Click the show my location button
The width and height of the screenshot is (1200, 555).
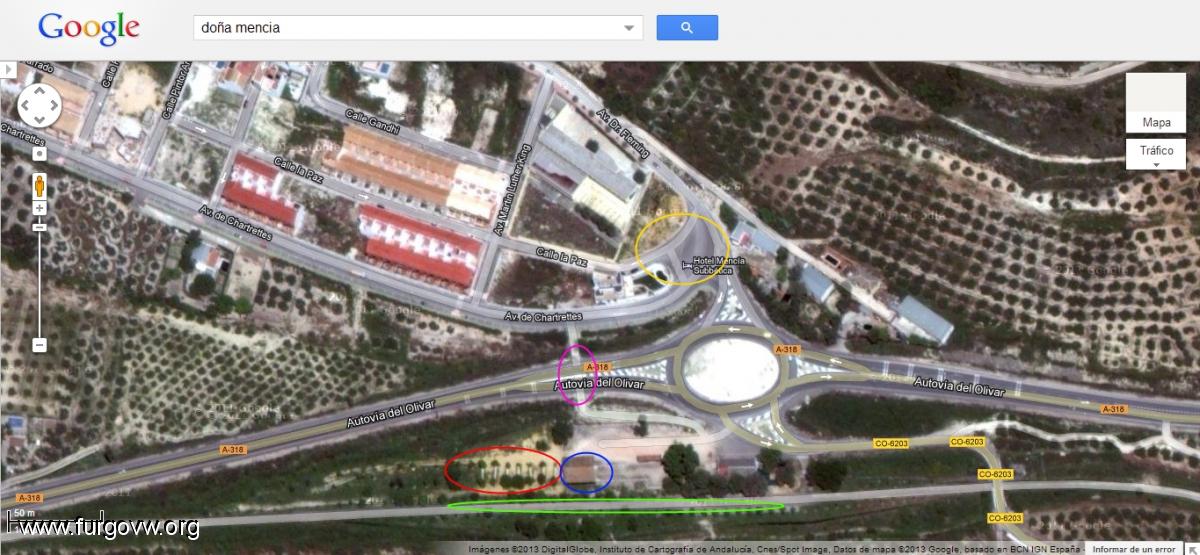(x=40, y=155)
